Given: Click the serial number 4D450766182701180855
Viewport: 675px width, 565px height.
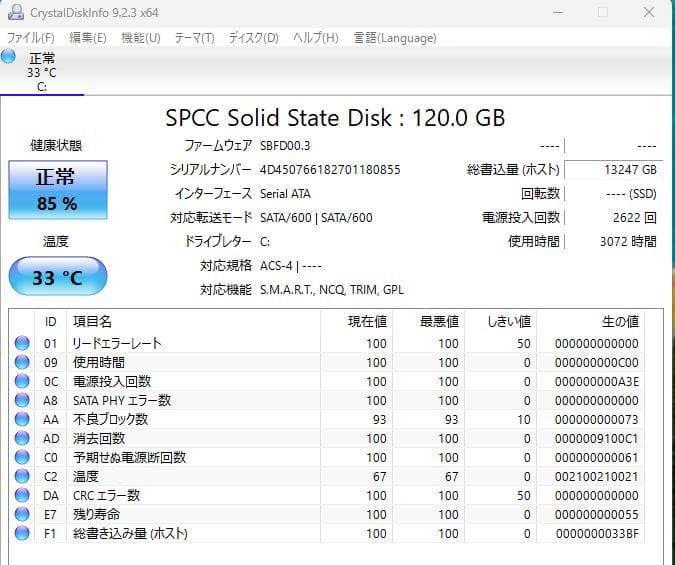Looking at the screenshot, I should 330,170.
